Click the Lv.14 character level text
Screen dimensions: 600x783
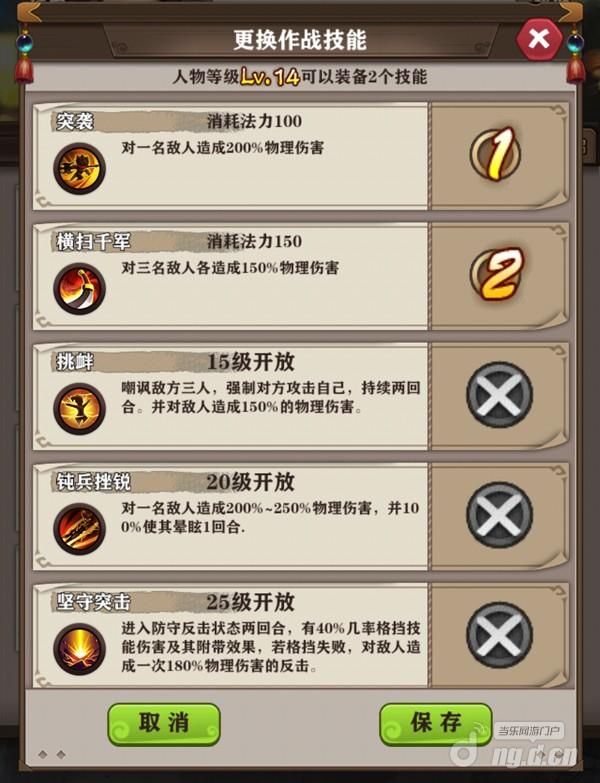point(270,77)
